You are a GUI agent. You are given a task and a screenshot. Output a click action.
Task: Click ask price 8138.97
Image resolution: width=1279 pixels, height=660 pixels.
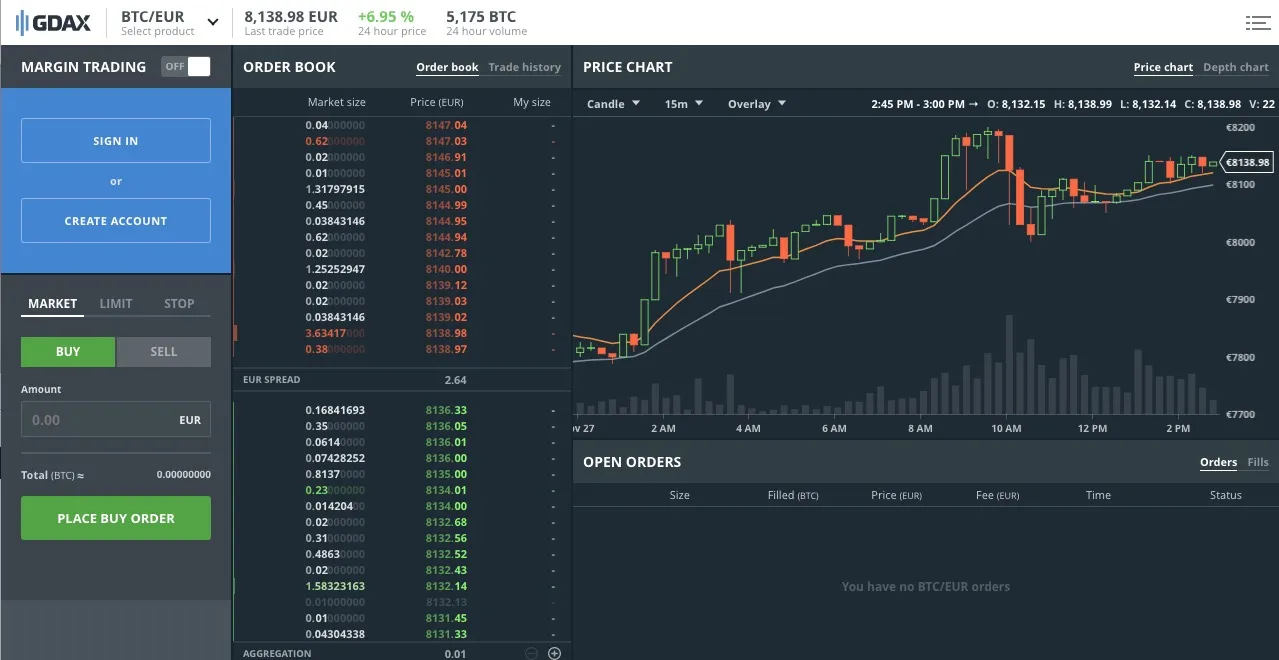tap(446, 349)
